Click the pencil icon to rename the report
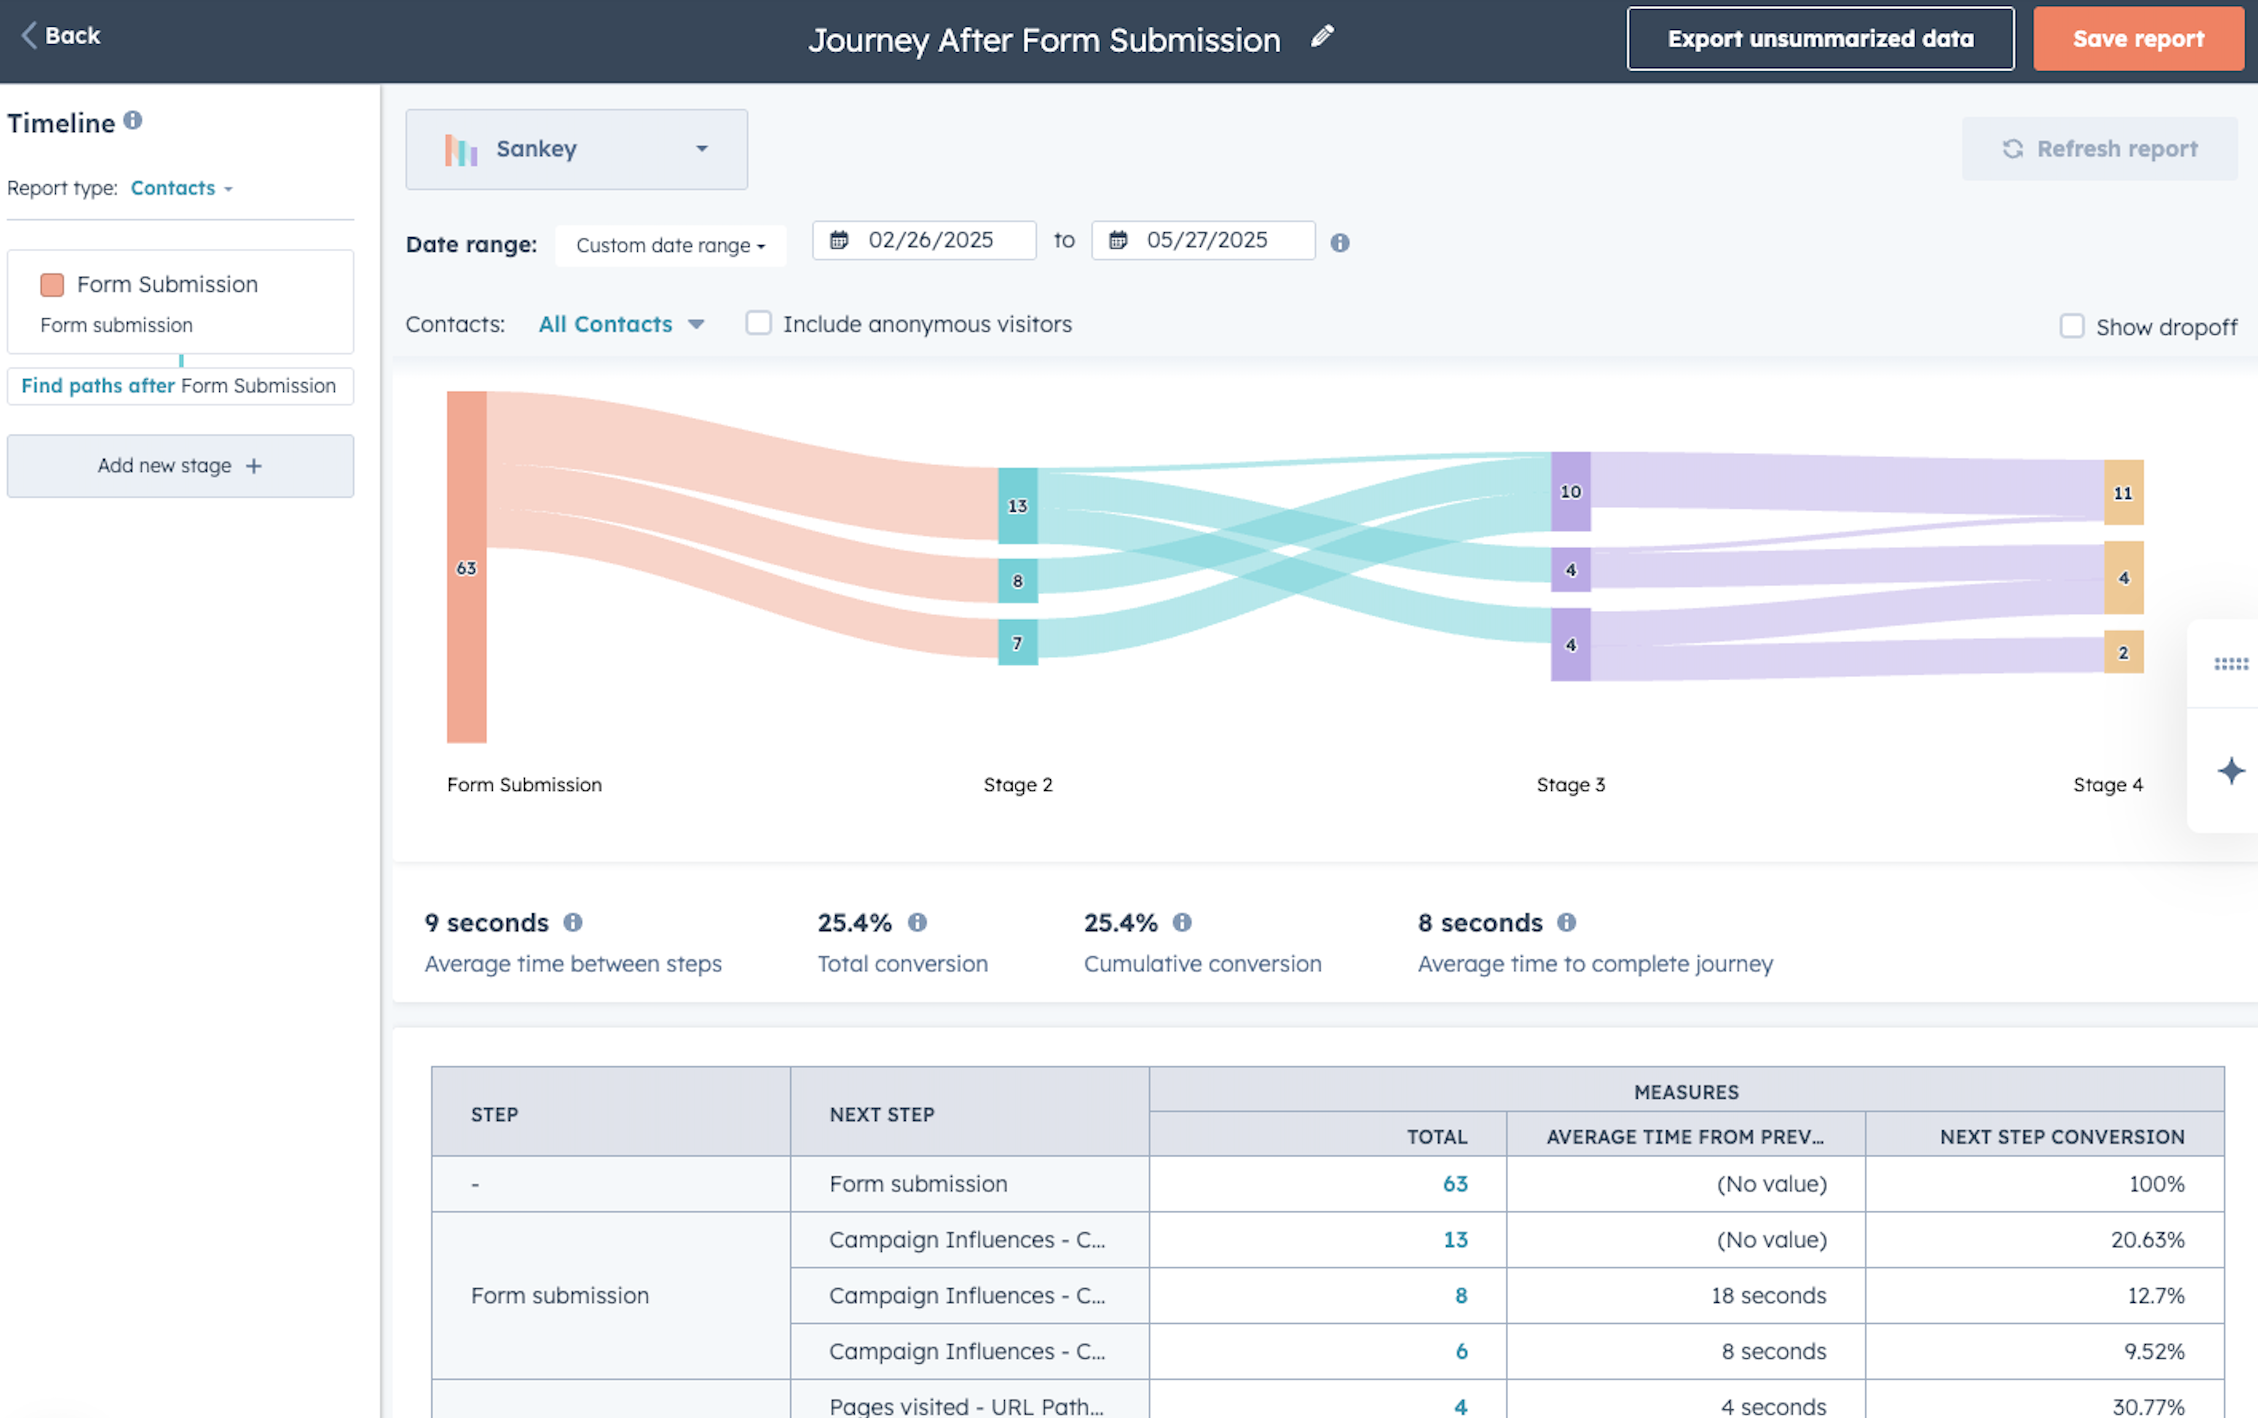This screenshot has width=2258, height=1418. pyautogui.click(x=1322, y=36)
